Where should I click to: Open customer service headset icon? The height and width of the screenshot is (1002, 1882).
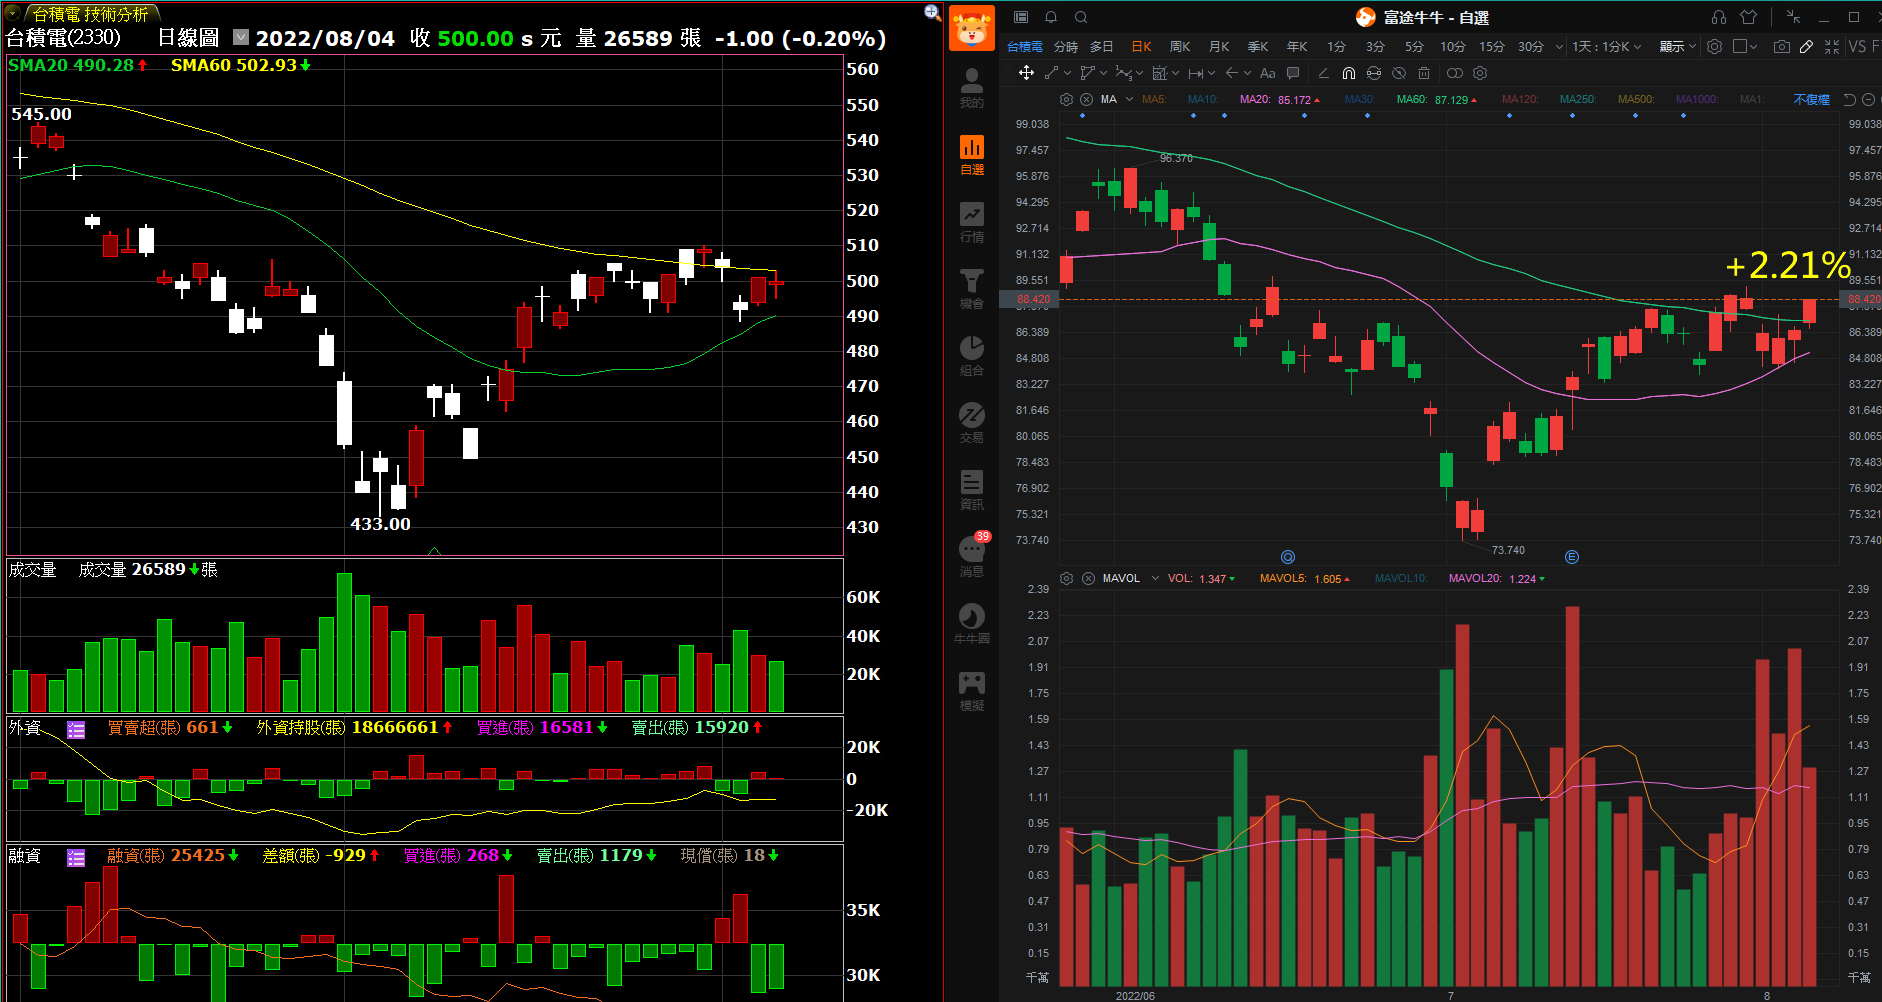[1718, 17]
